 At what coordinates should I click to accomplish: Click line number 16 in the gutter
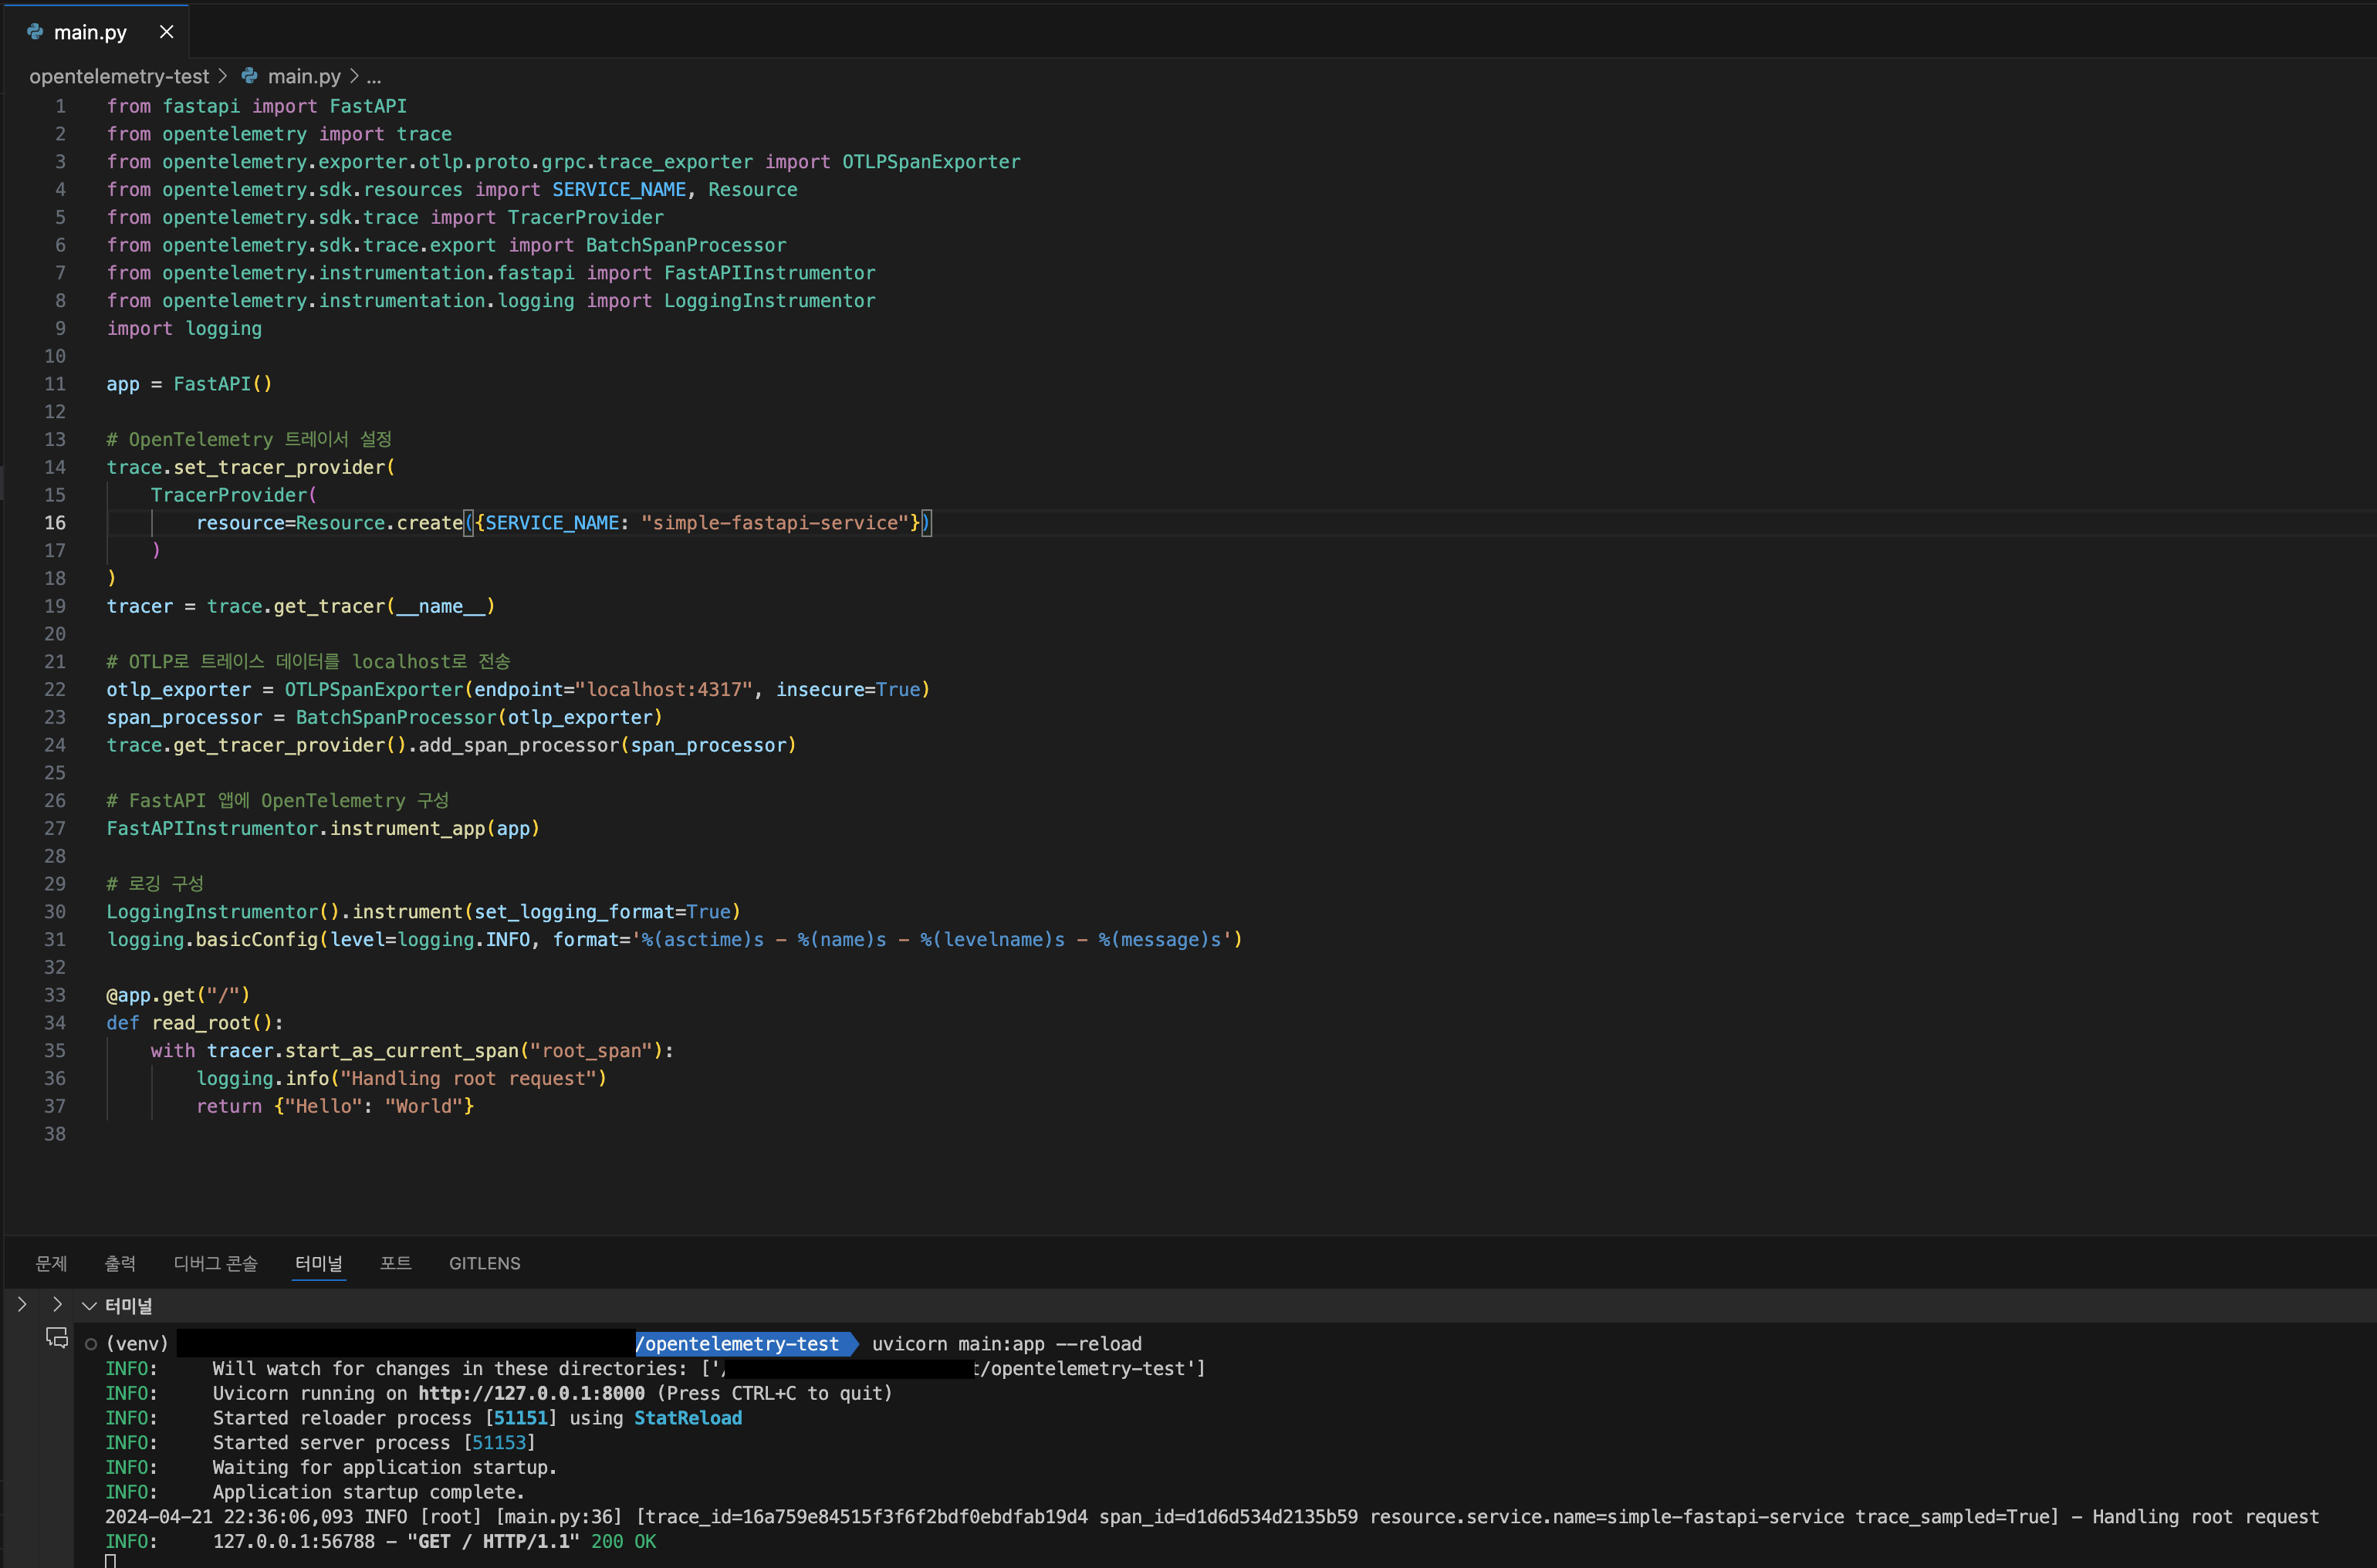click(55, 522)
